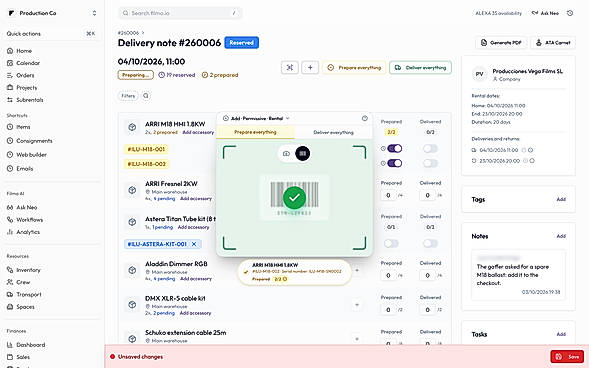Open the Calendar sidebar item
Screen dimensions: 589x368
coord(23,63)
